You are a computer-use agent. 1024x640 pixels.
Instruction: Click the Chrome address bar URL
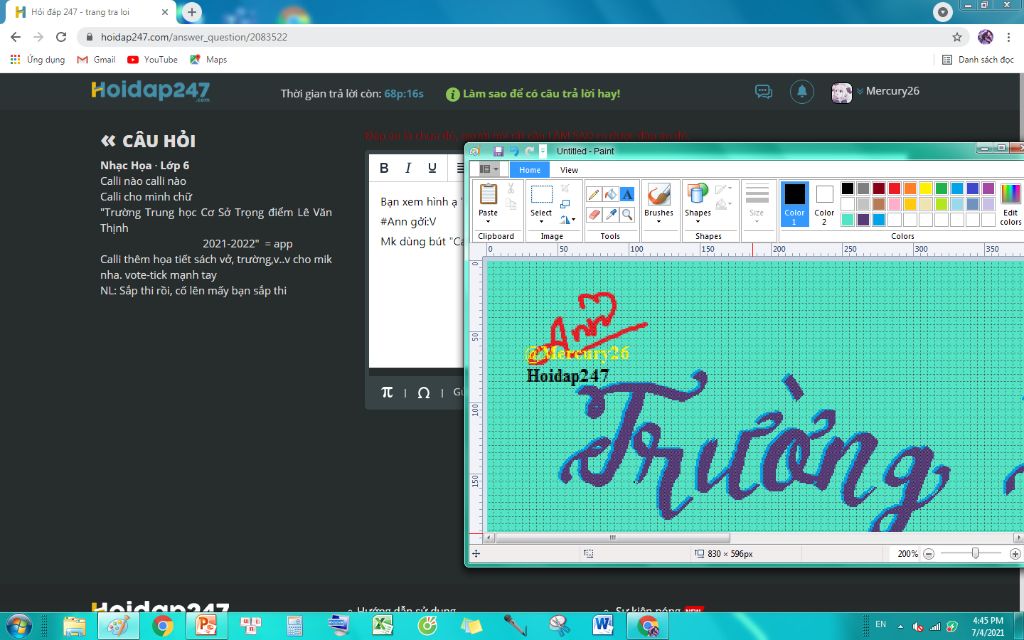194,37
